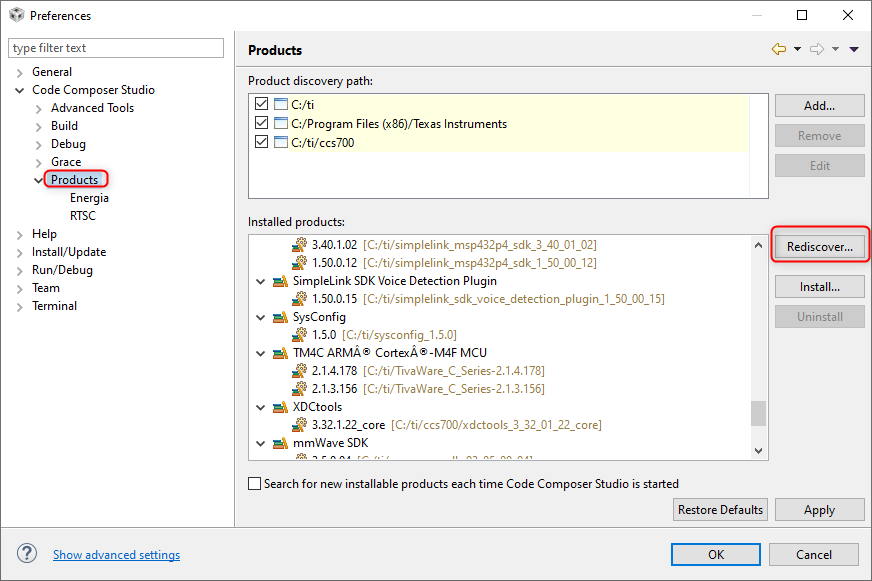
Task: Enable search for new installable products
Action: click(254, 484)
